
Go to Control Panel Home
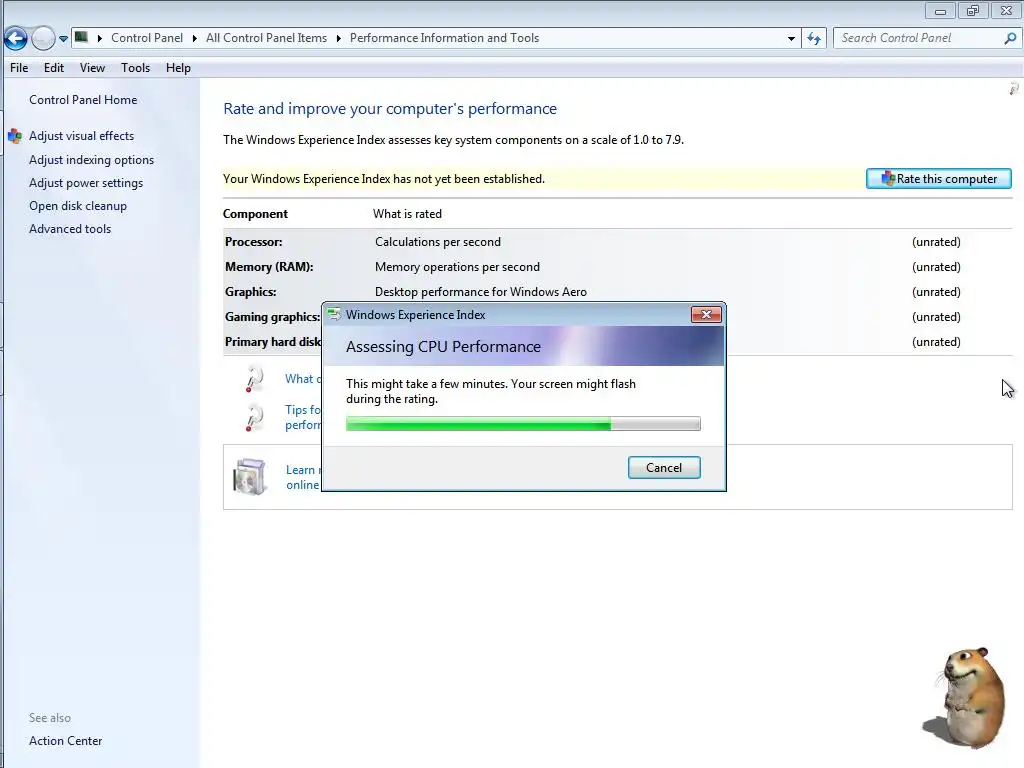point(83,100)
